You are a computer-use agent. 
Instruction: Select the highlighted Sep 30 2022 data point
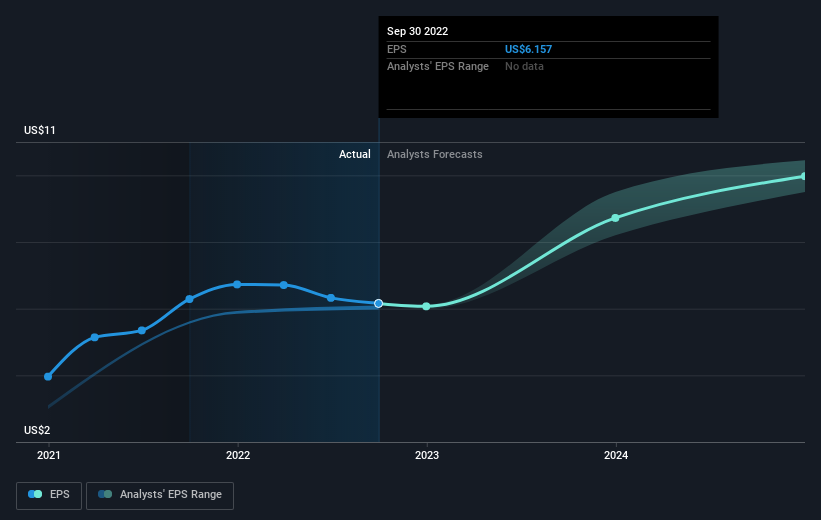(379, 304)
